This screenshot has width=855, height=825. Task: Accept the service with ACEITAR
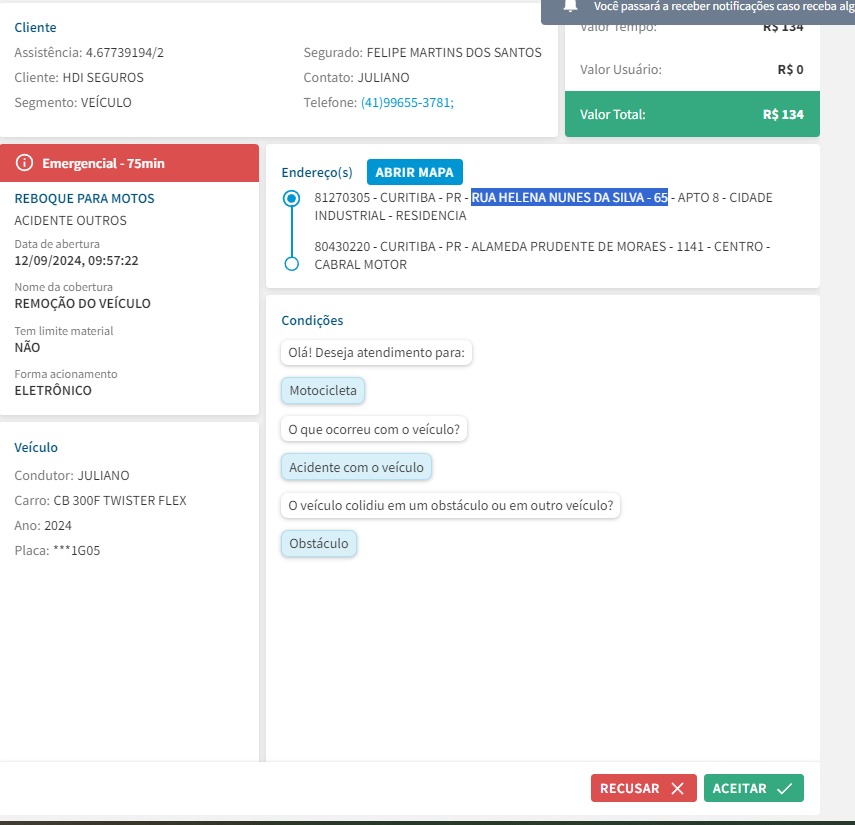[x=754, y=788]
